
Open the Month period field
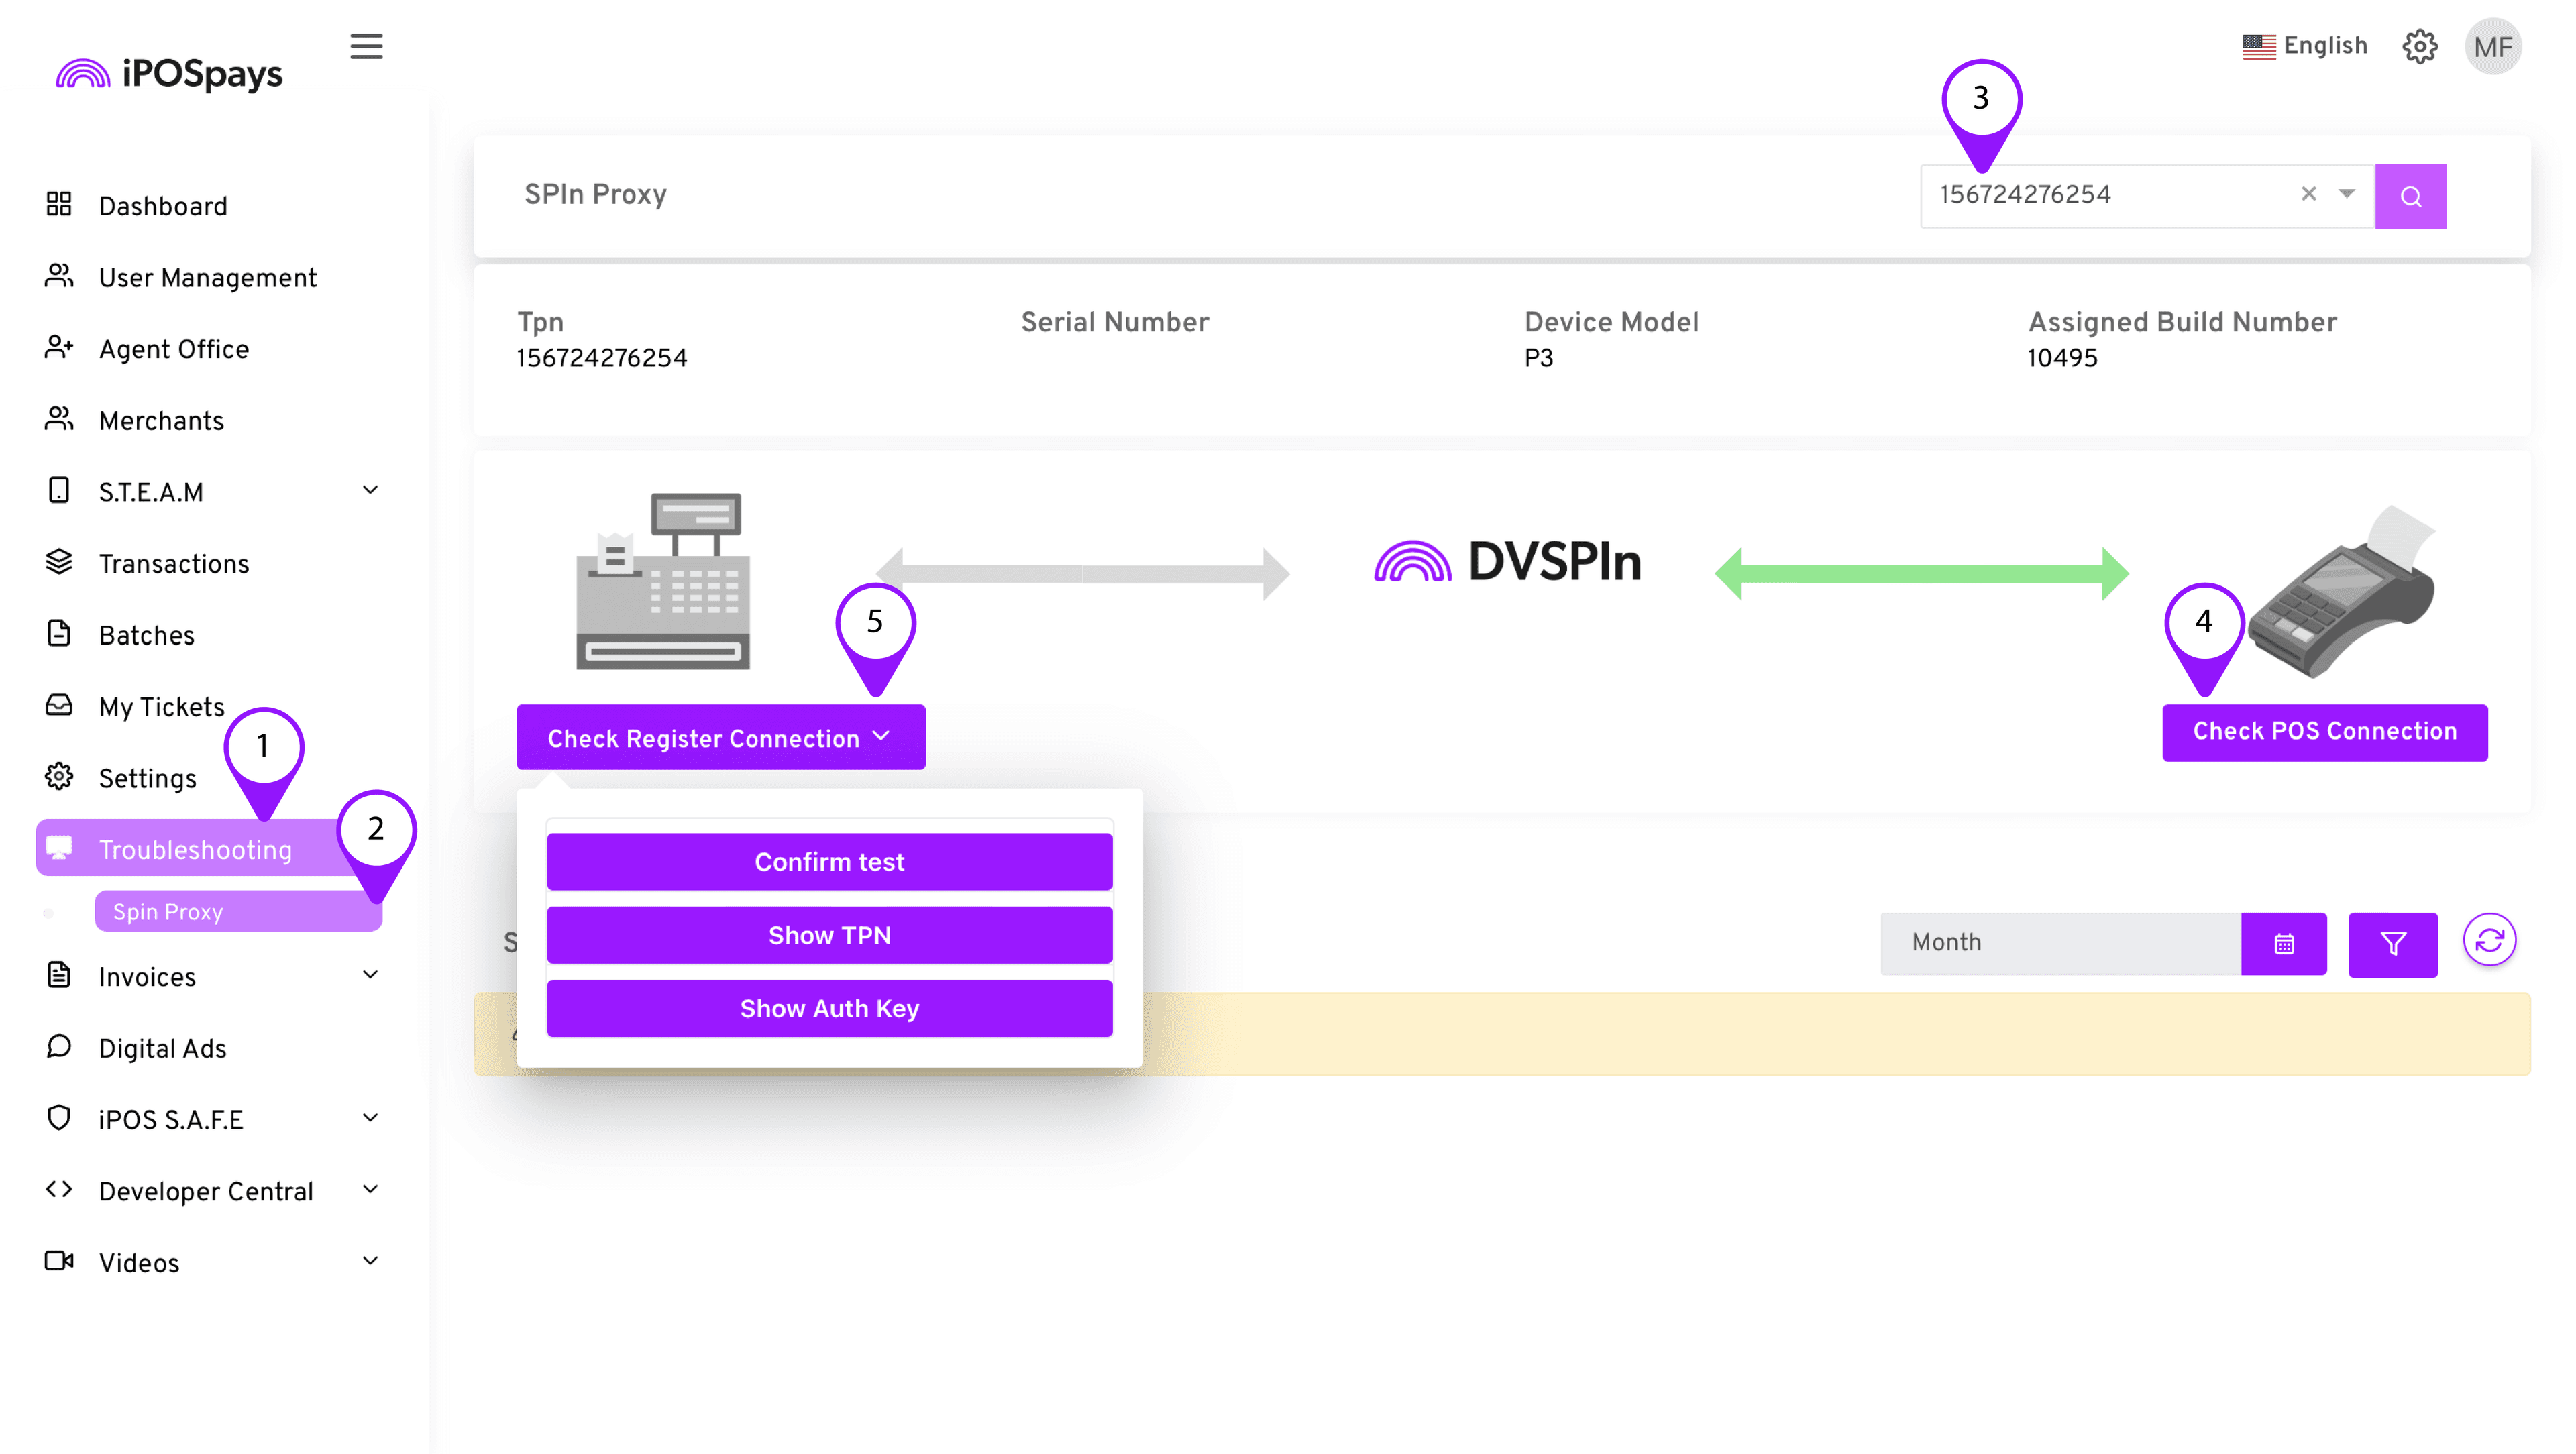(2061, 944)
